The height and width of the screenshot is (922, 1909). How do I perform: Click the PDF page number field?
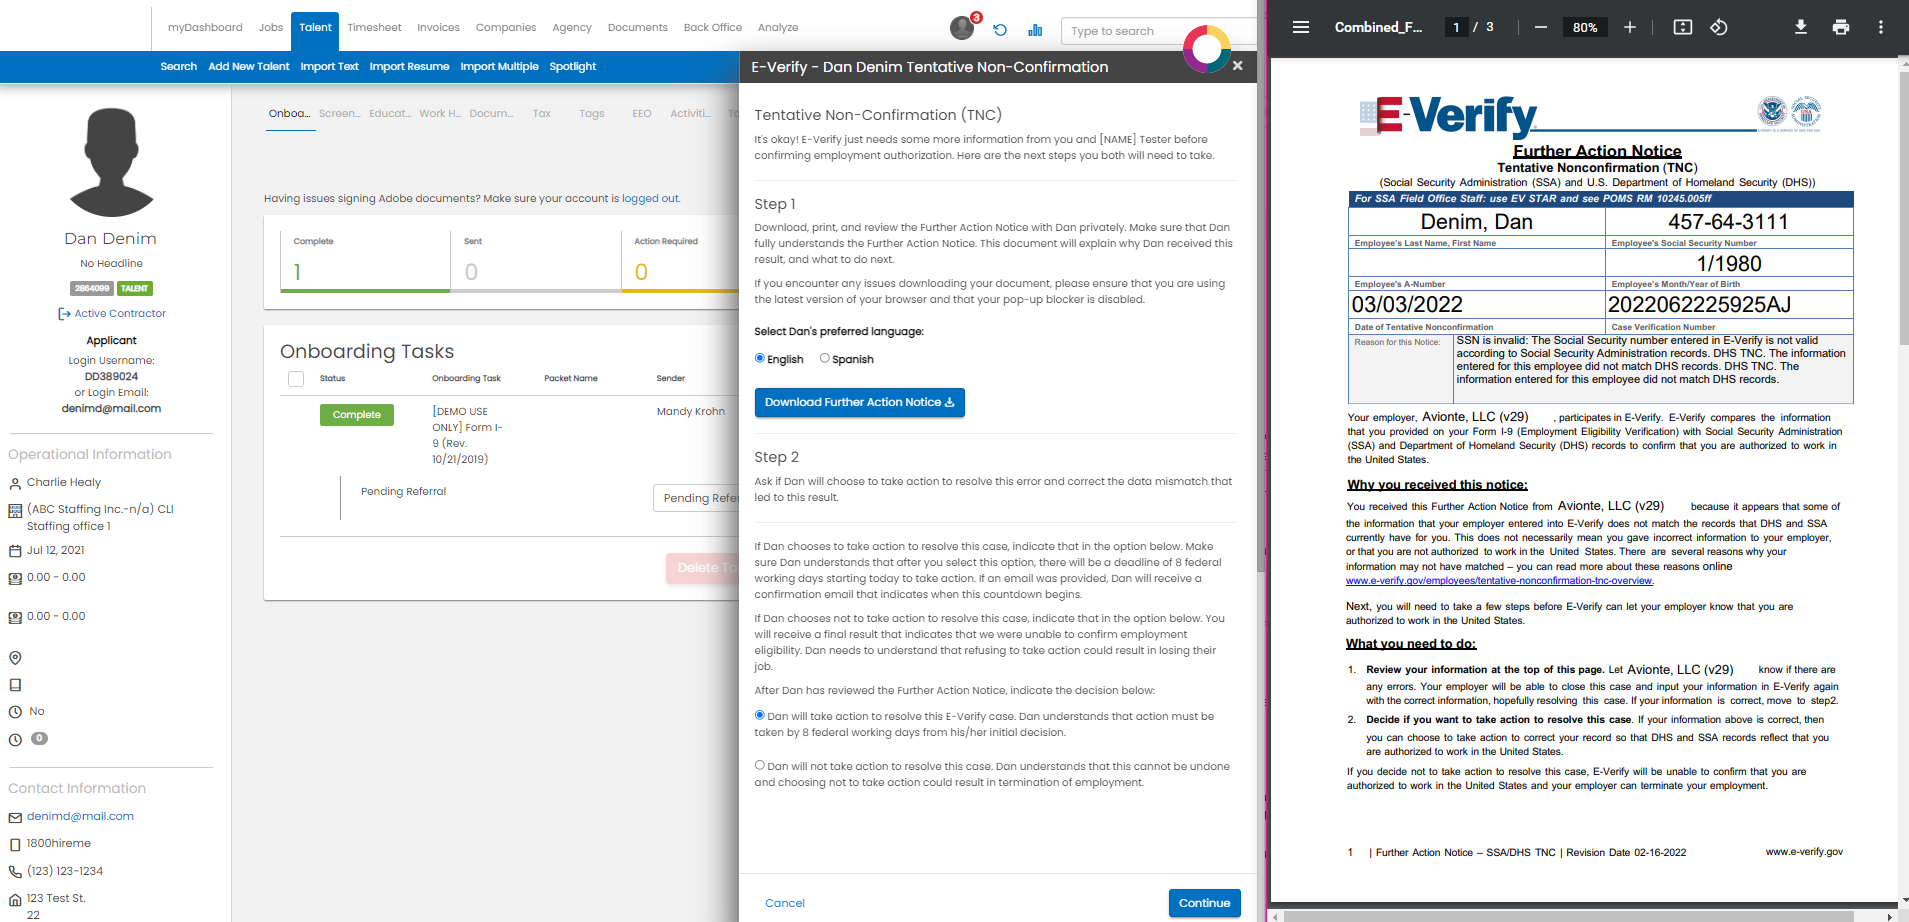click(x=1456, y=27)
